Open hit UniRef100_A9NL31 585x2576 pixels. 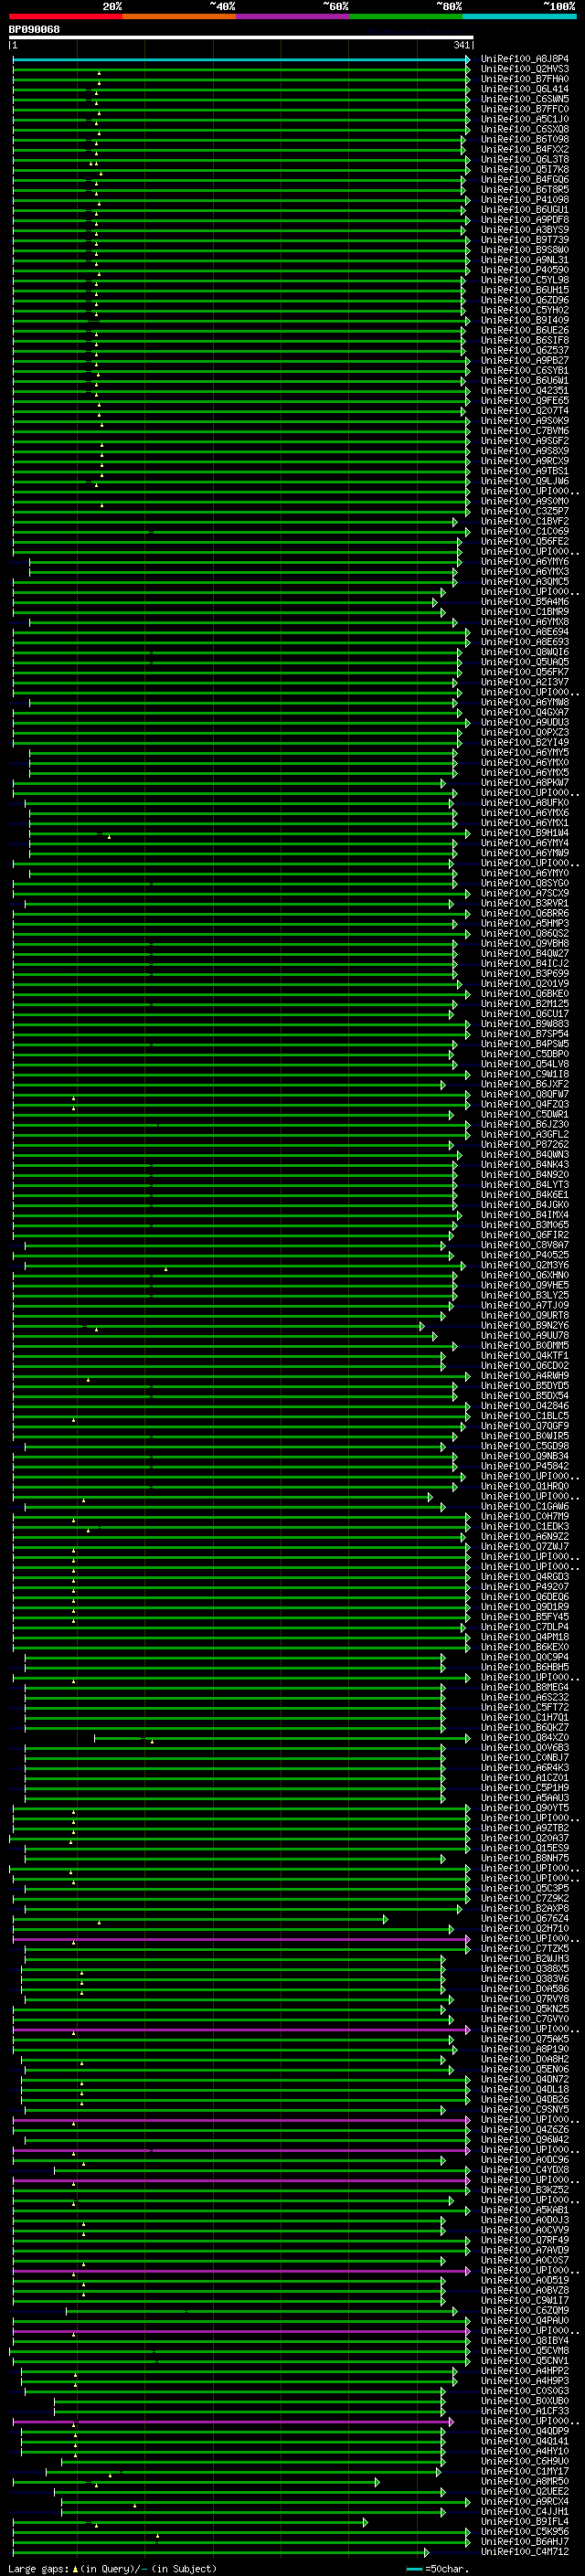(525, 260)
